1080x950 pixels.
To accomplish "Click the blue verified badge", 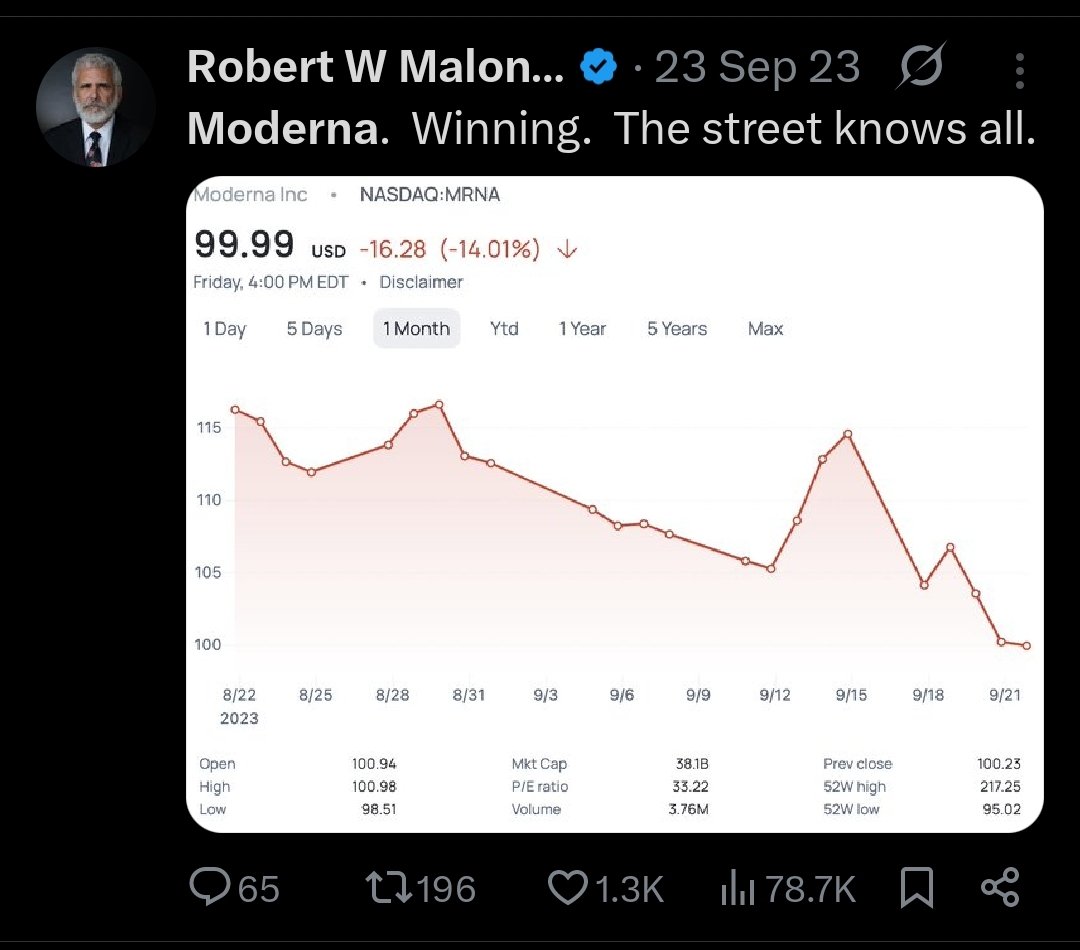I will [x=599, y=68].
